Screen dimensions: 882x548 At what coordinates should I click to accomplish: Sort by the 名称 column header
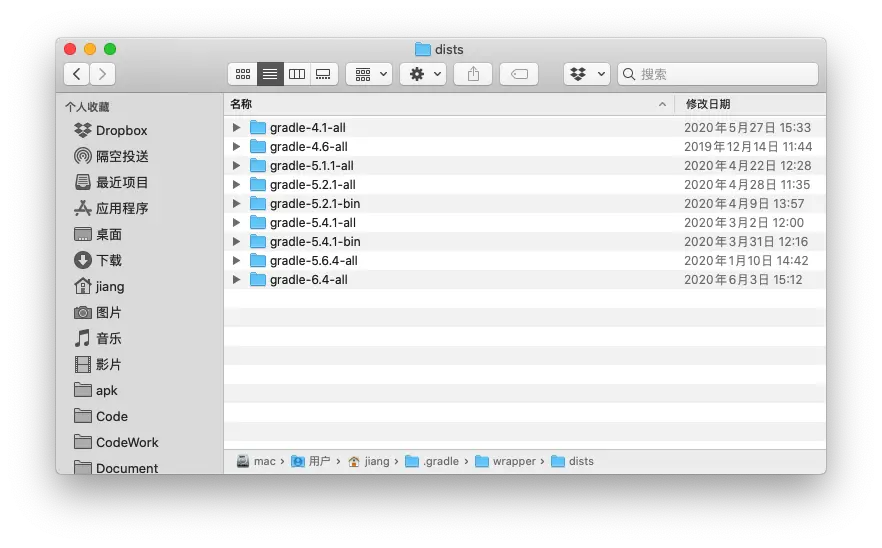coord(449,104)
